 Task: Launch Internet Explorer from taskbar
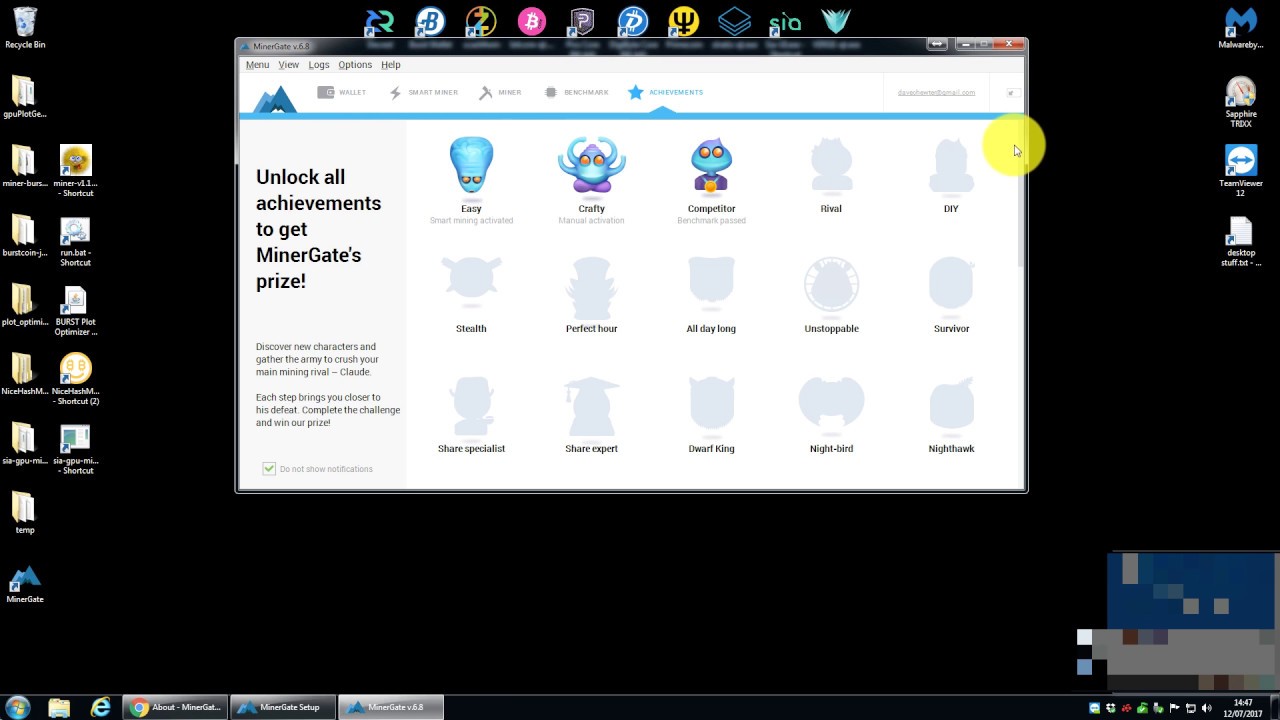101,707
